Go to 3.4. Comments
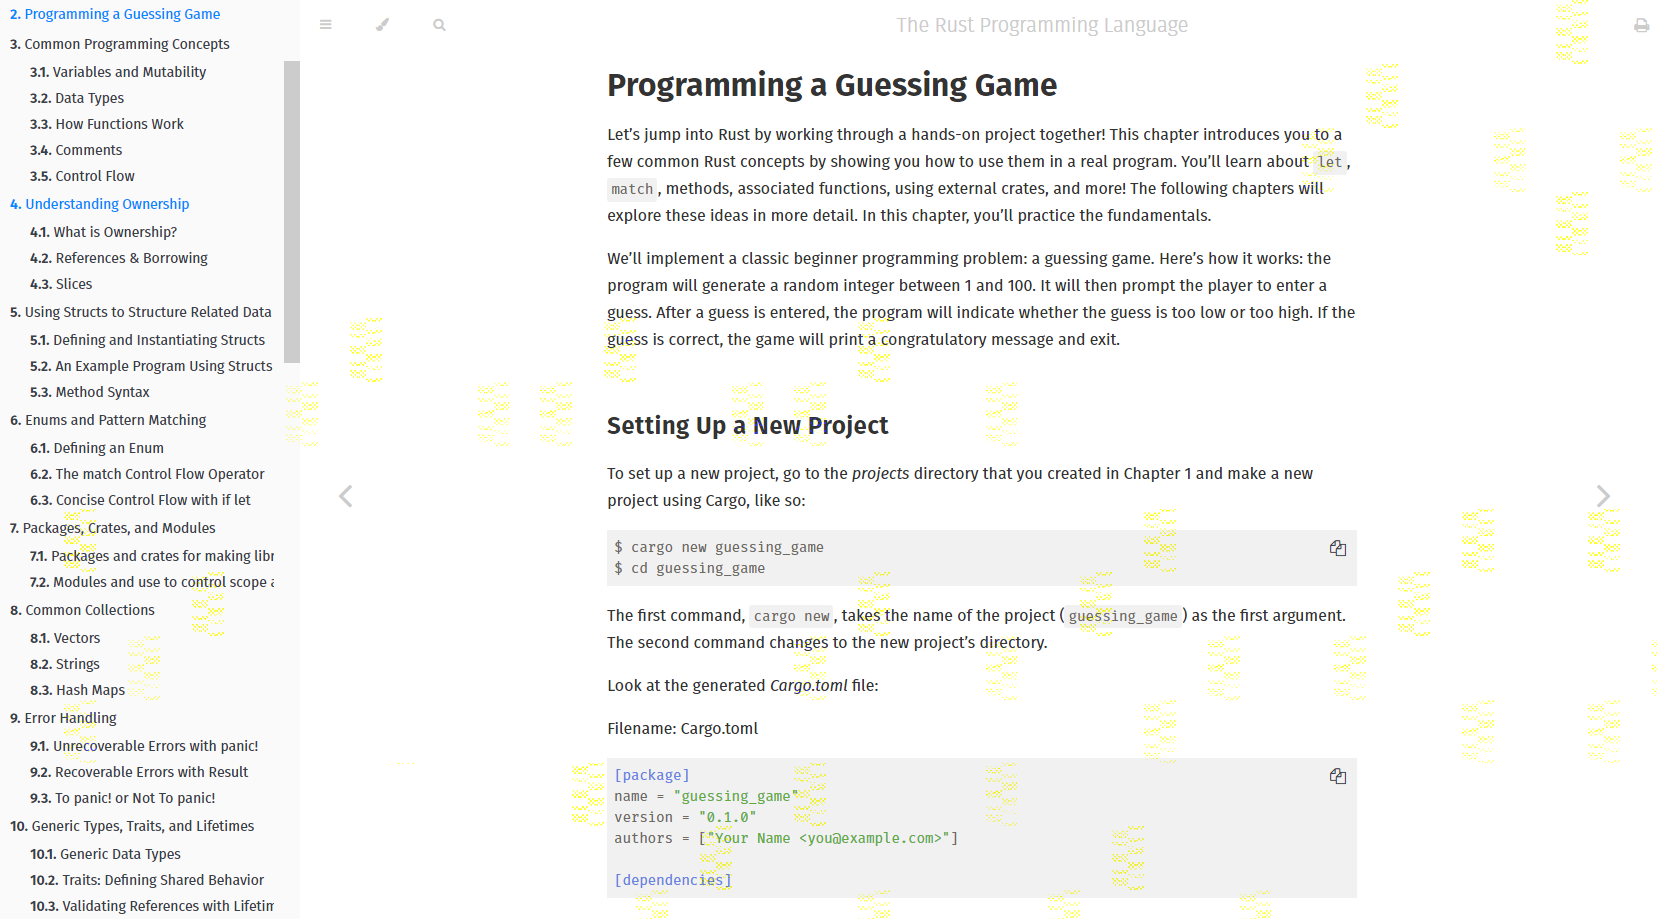 76,150
